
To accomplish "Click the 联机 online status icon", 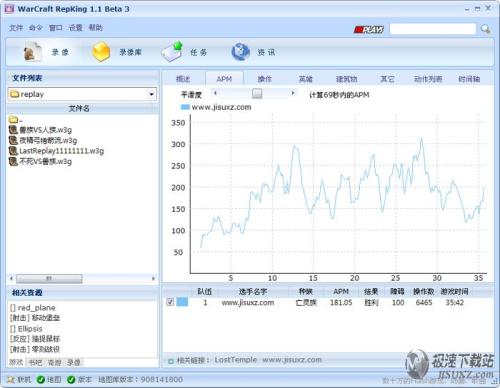I will pos(11,380).
